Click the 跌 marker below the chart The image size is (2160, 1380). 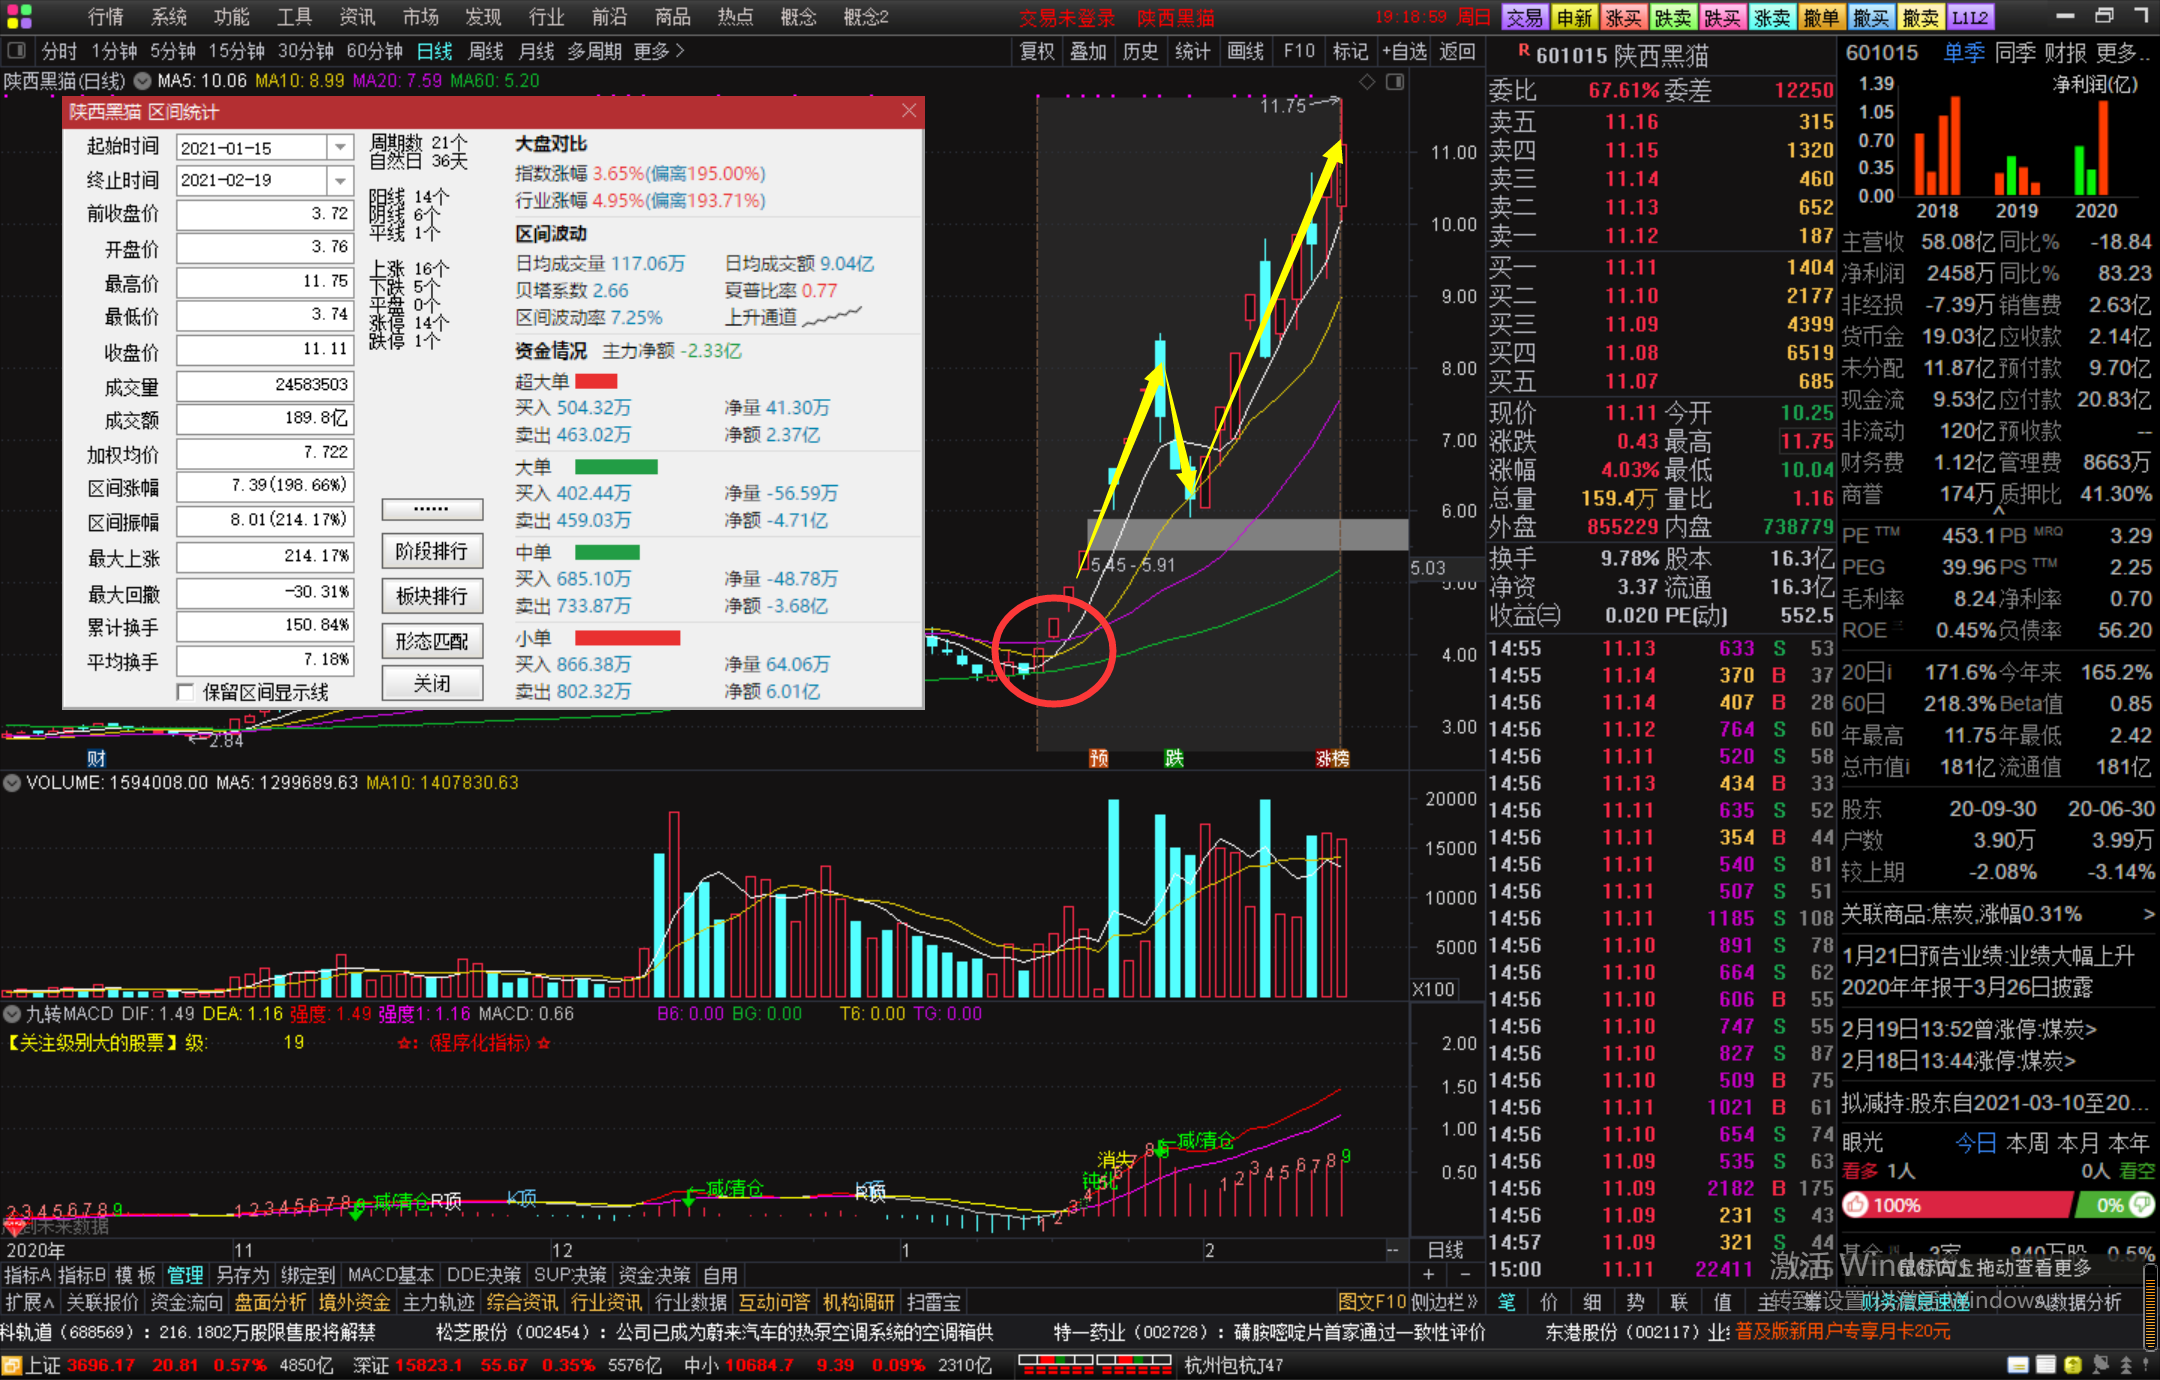1174,758
